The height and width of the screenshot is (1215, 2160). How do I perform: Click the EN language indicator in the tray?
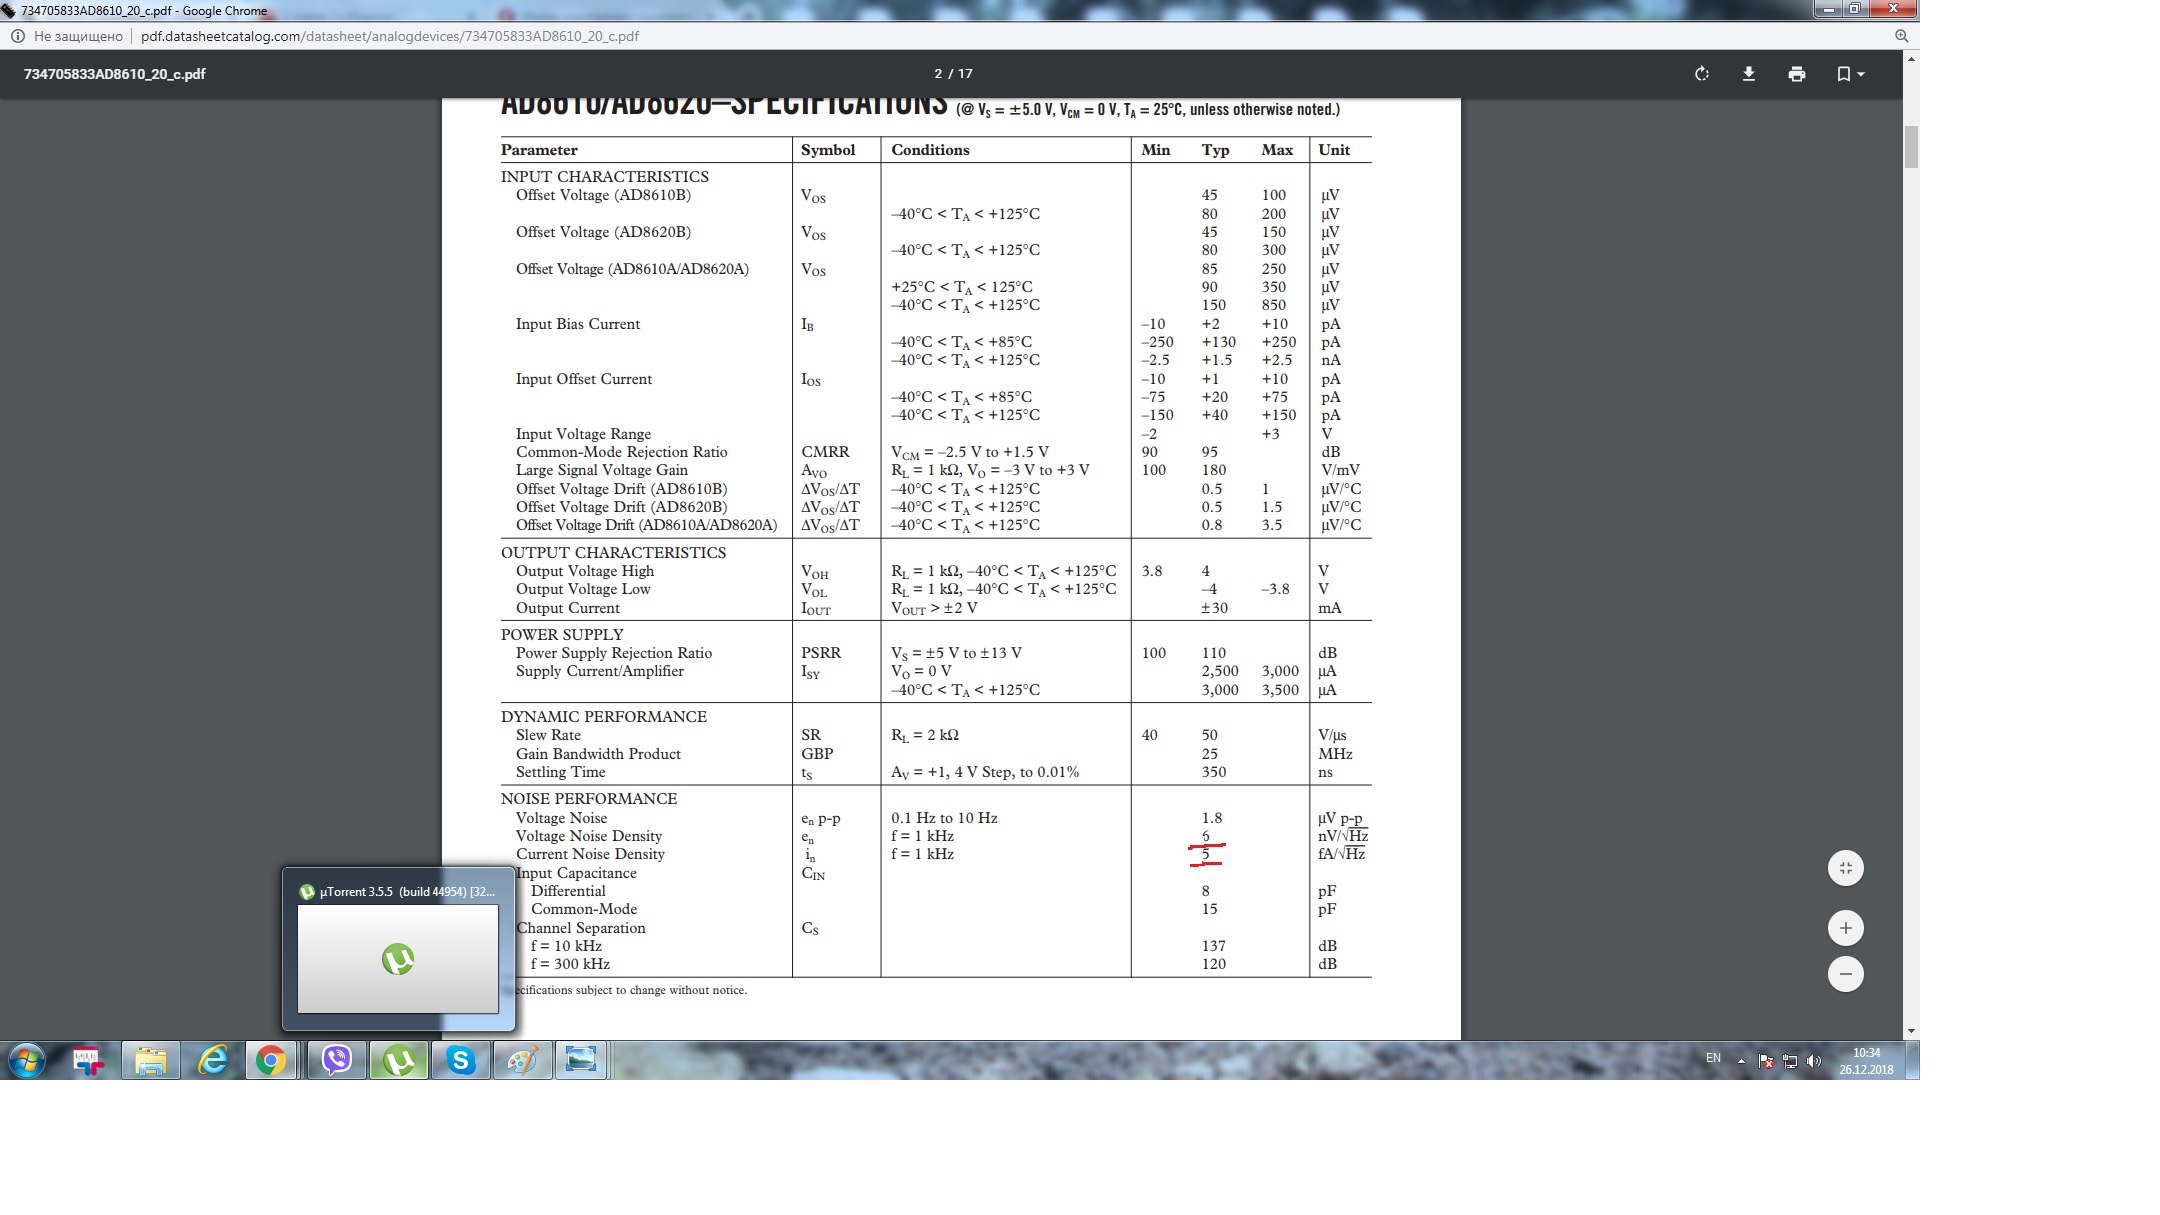[x=1713, y=1058]
